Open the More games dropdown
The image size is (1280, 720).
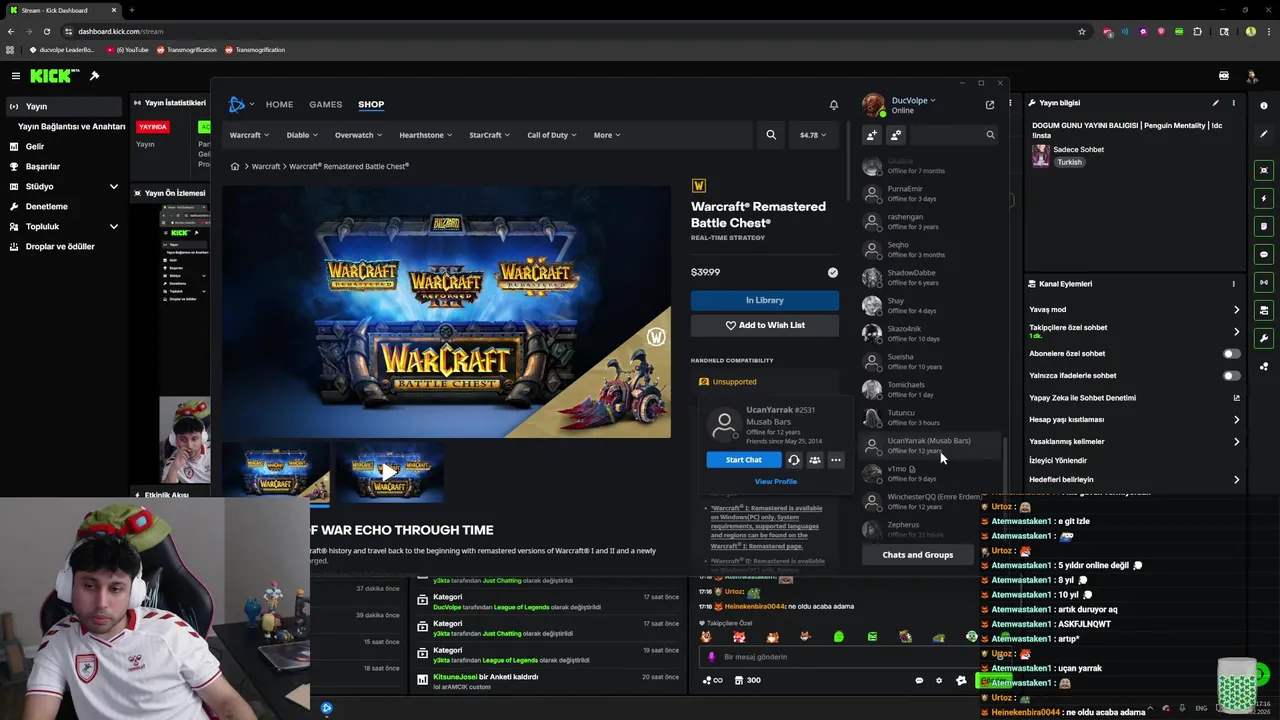(607, 135)
